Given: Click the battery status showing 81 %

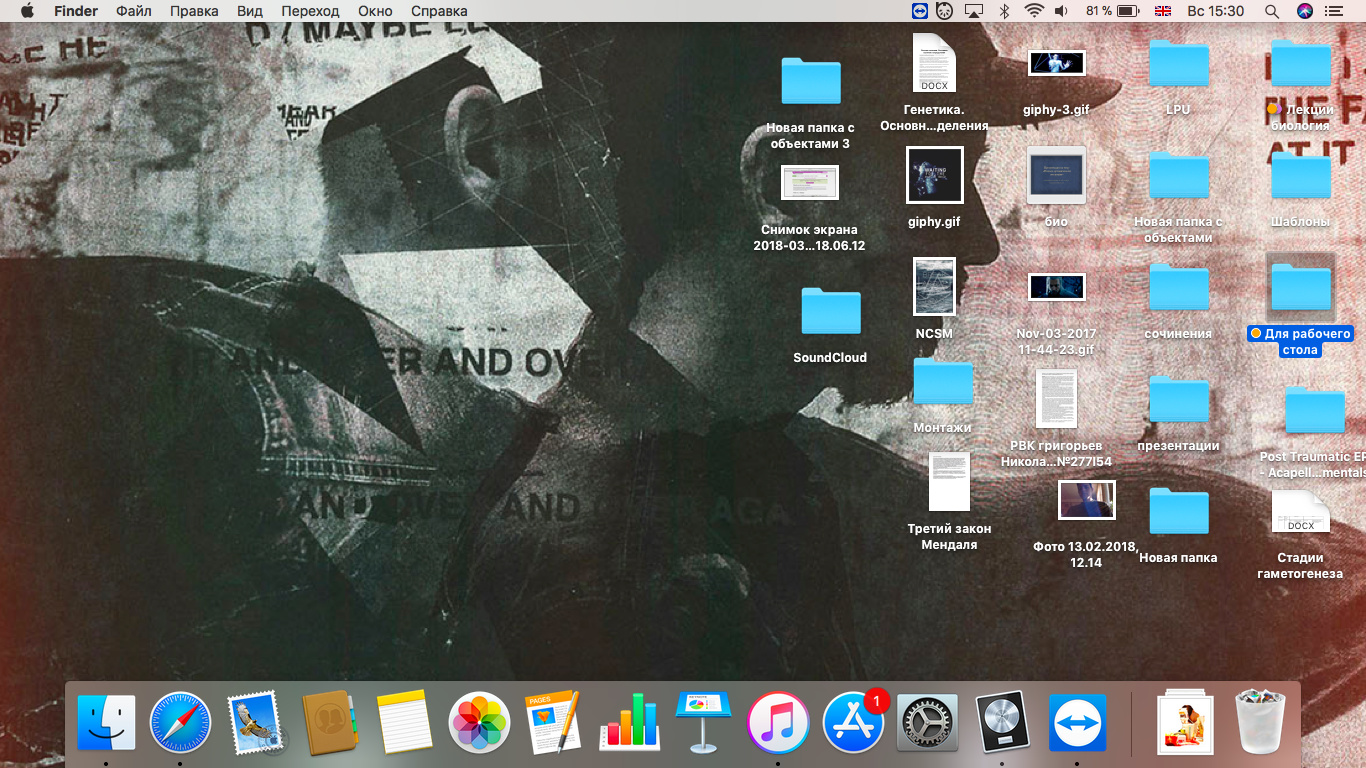Looking at the screenshot, I should coord(1112,11).
